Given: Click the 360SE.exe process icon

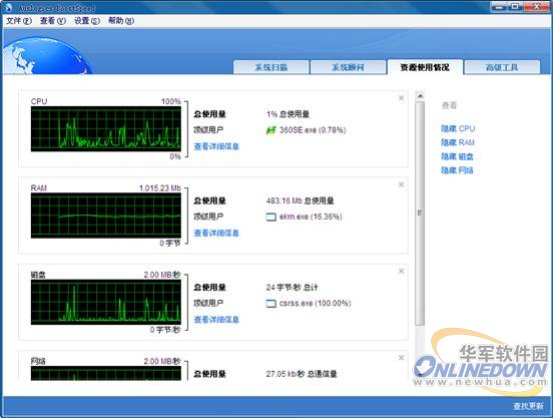Looking at the screenshot, I should 271,130.
